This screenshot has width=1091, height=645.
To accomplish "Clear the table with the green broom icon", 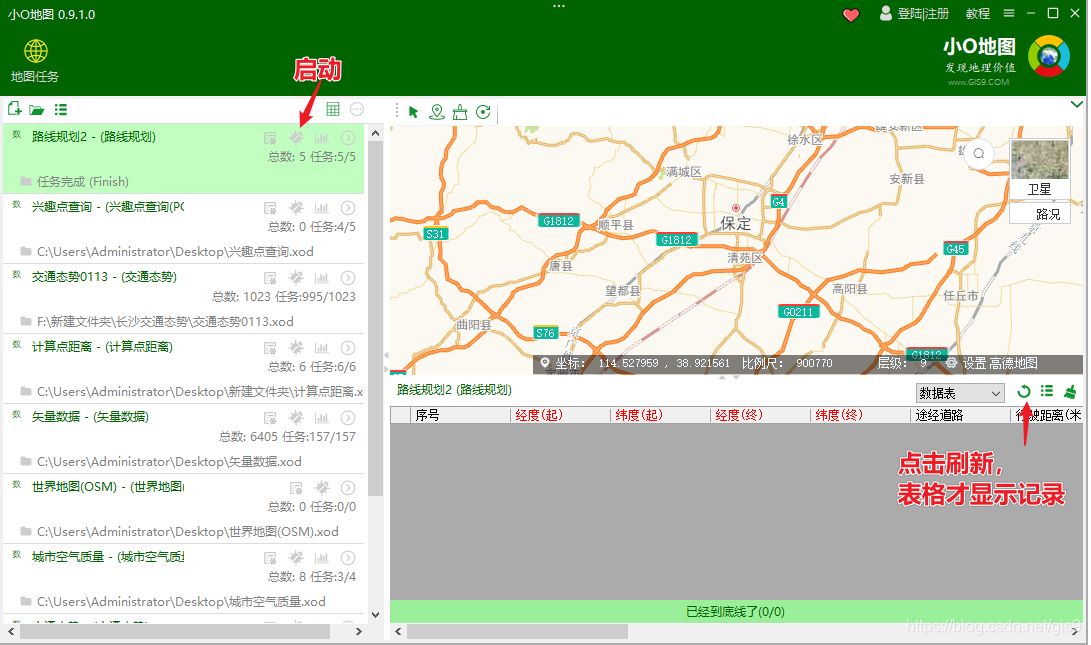I will click(x=1070, y=392).
